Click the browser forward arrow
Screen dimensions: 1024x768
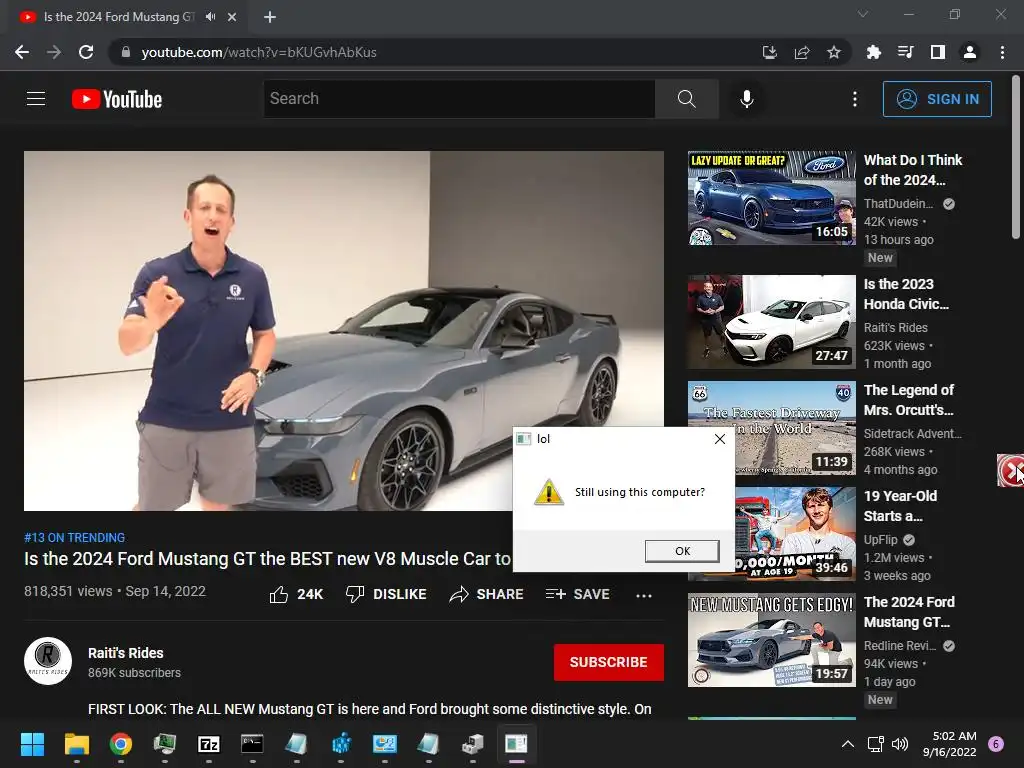[x=54, y=52]
